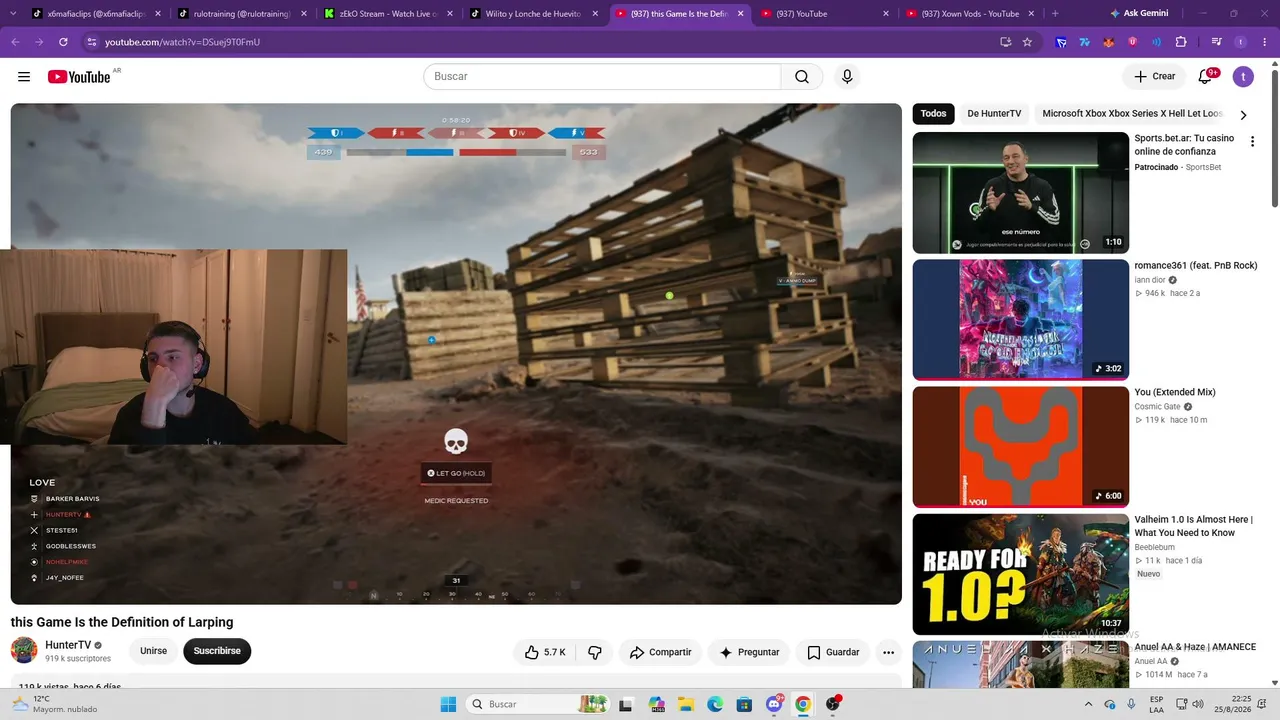Reload the page
Image resolution: width=1280 pixels, height=720 pixels.
click(x=63, y=42)
